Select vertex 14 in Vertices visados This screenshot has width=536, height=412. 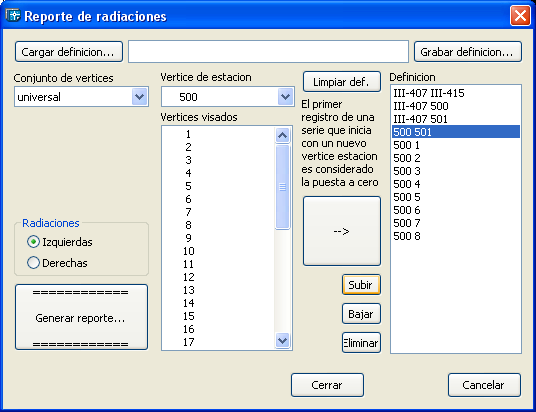click(218, 303)
